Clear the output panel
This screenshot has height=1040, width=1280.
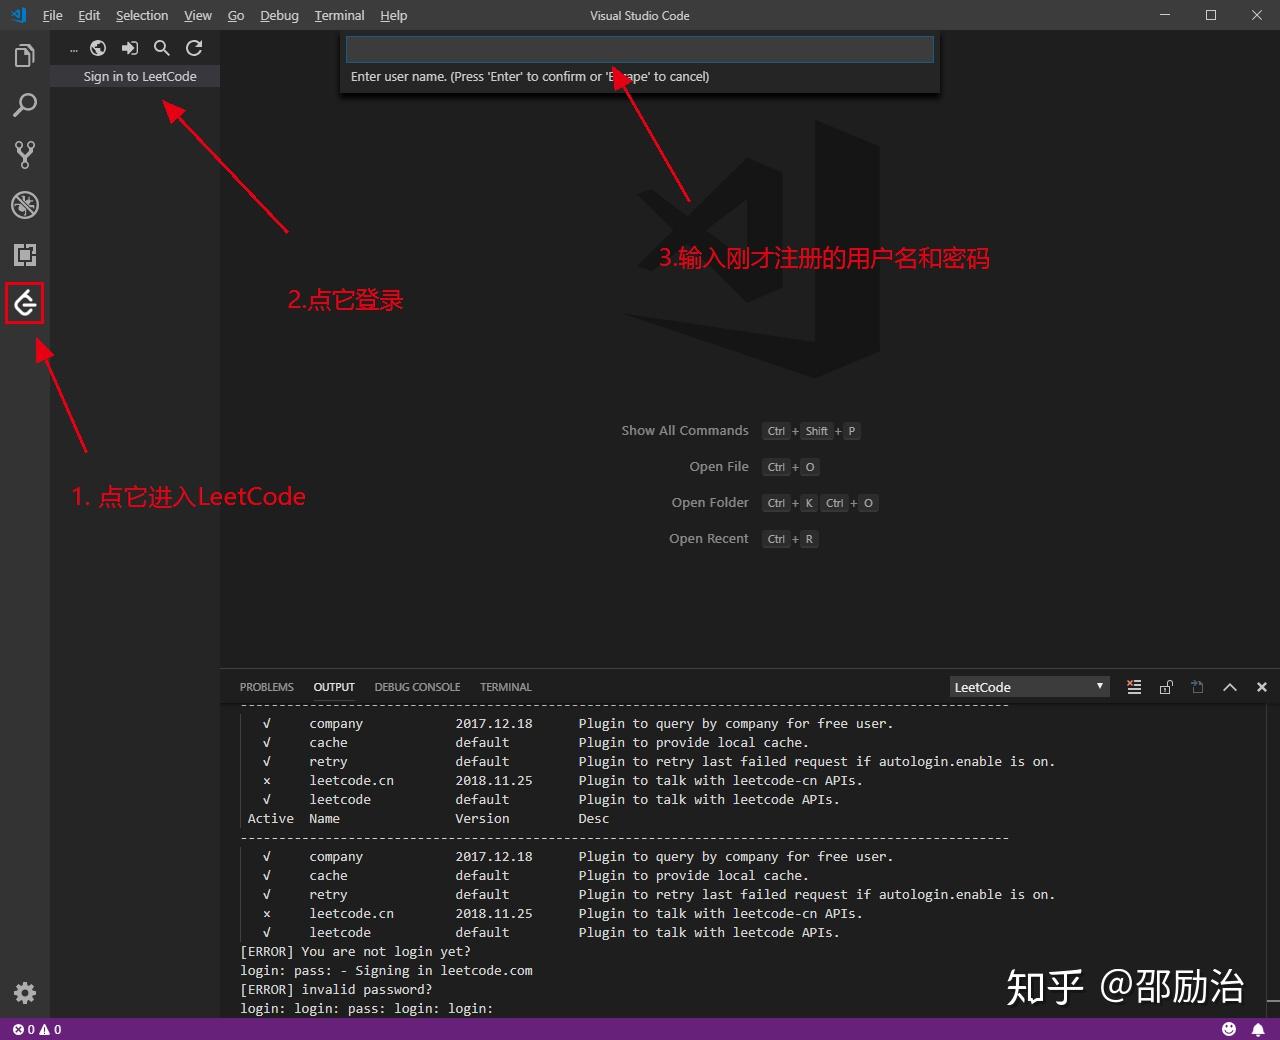(x=1134, y=687)
